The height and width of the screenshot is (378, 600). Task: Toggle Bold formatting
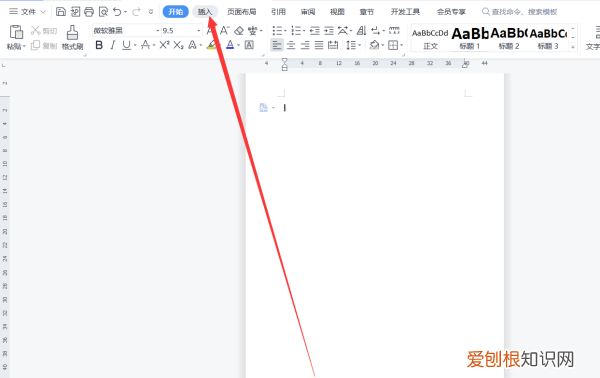tap(99, 45)
